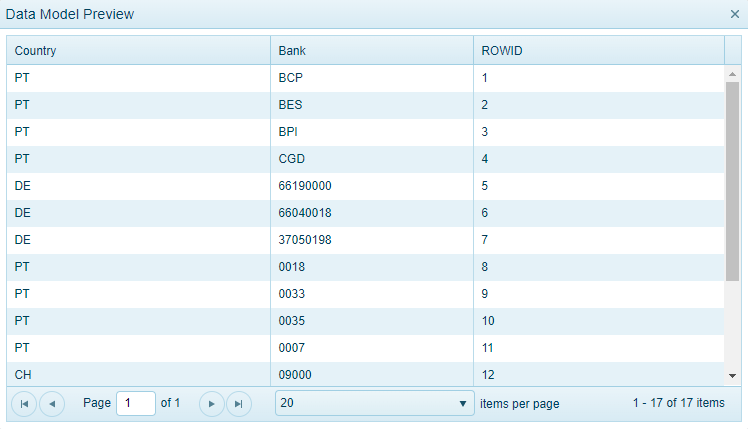Go to the next page
748x429 pixels.
[210, 403]
